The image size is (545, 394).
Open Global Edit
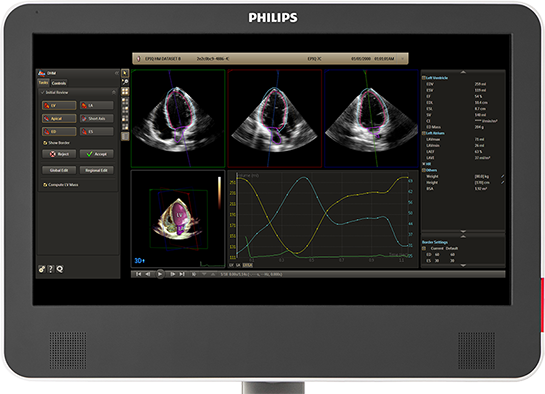tap(59, 170)
